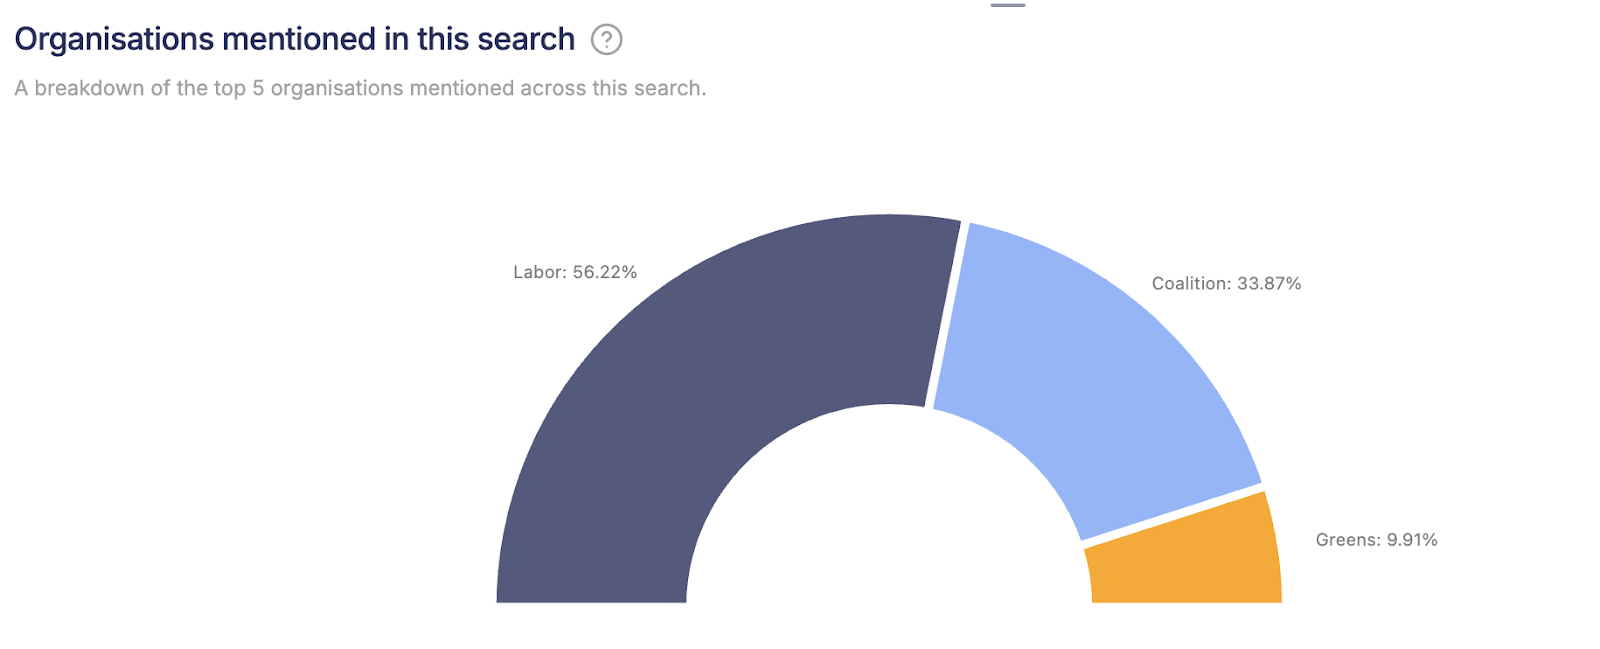Click the 56.22% percentage value

click(x=605, y=272)
